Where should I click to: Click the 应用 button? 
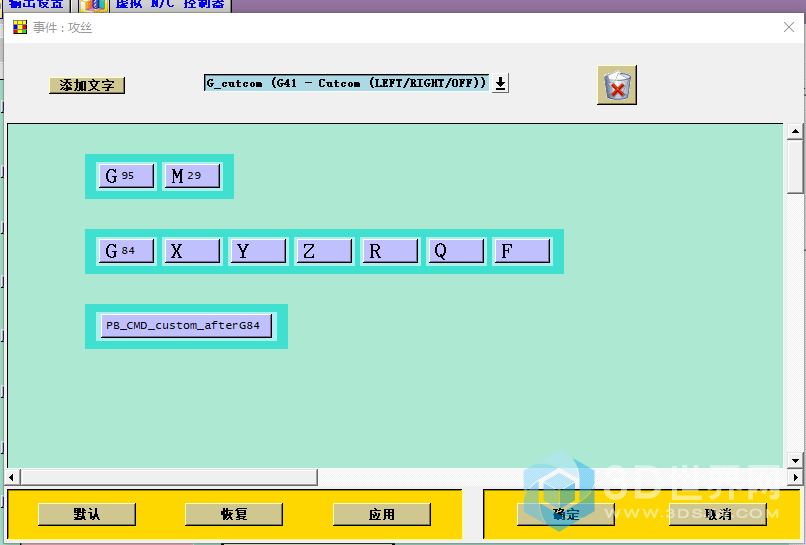382,514
